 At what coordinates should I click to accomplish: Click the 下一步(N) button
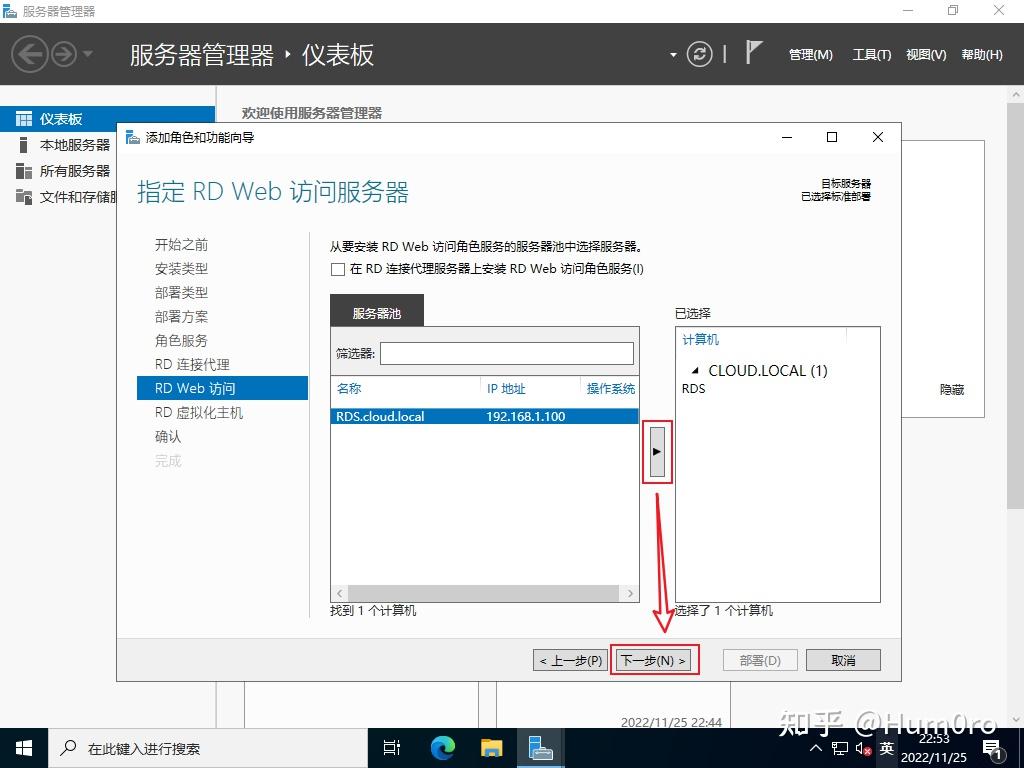[x=655, y=659]
